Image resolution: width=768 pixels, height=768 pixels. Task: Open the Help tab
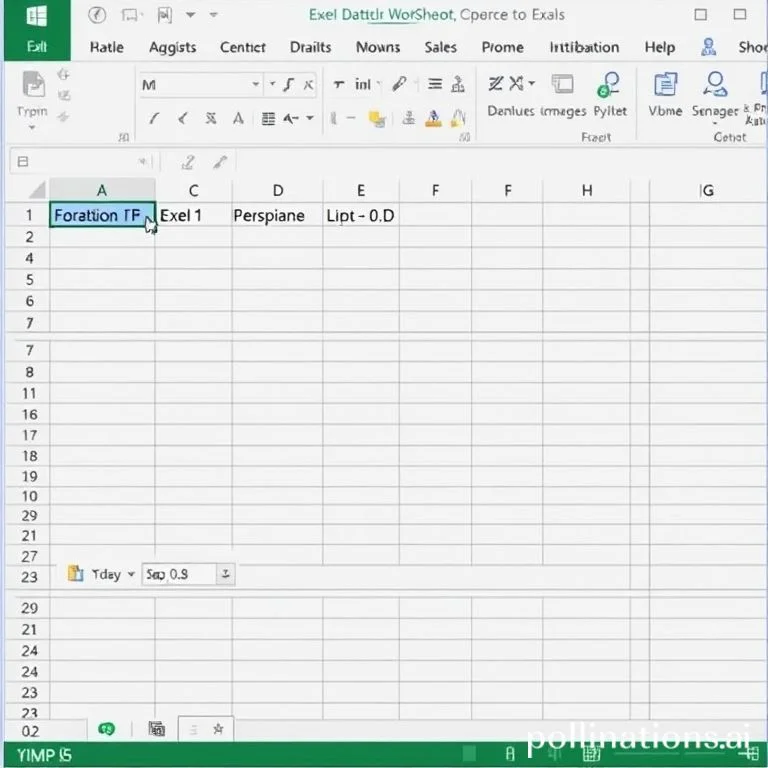tap(660, 47)
